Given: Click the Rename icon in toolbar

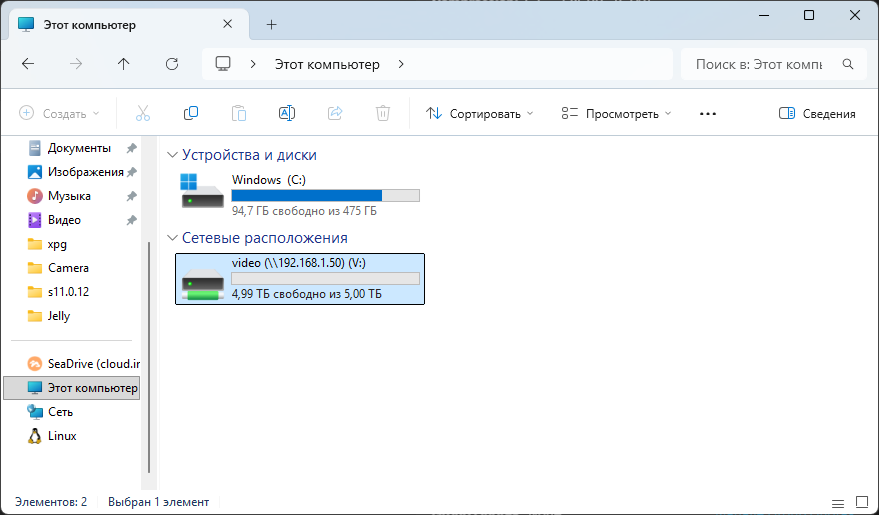Looking at the screenshot, I should 286,114.
